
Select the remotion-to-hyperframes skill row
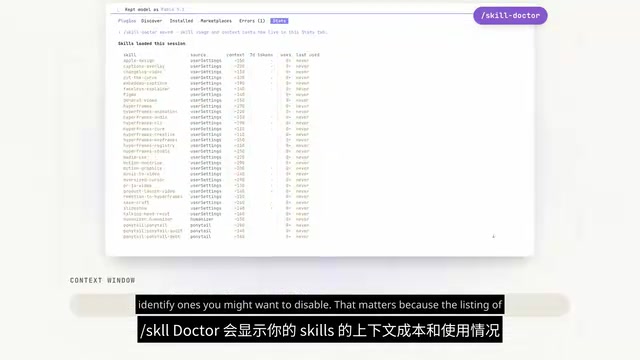pyautogui.click(x=216, y=196)
